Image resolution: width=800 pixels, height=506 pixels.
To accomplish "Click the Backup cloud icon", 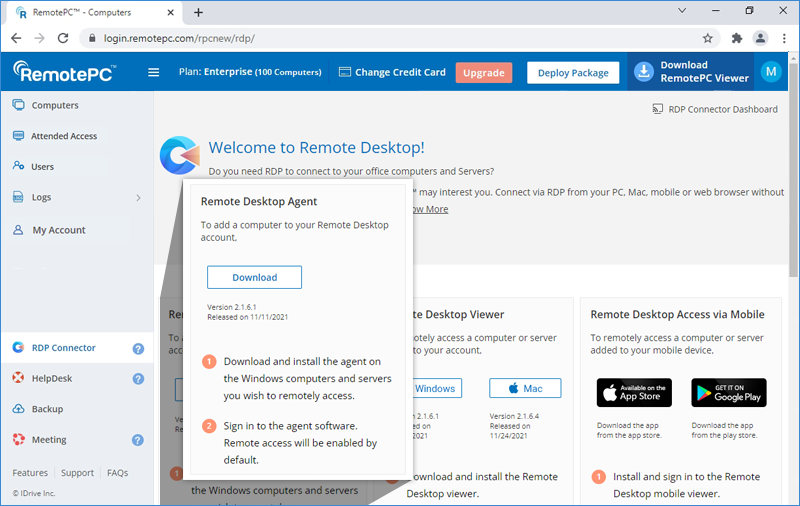I will tap(18, 409).
